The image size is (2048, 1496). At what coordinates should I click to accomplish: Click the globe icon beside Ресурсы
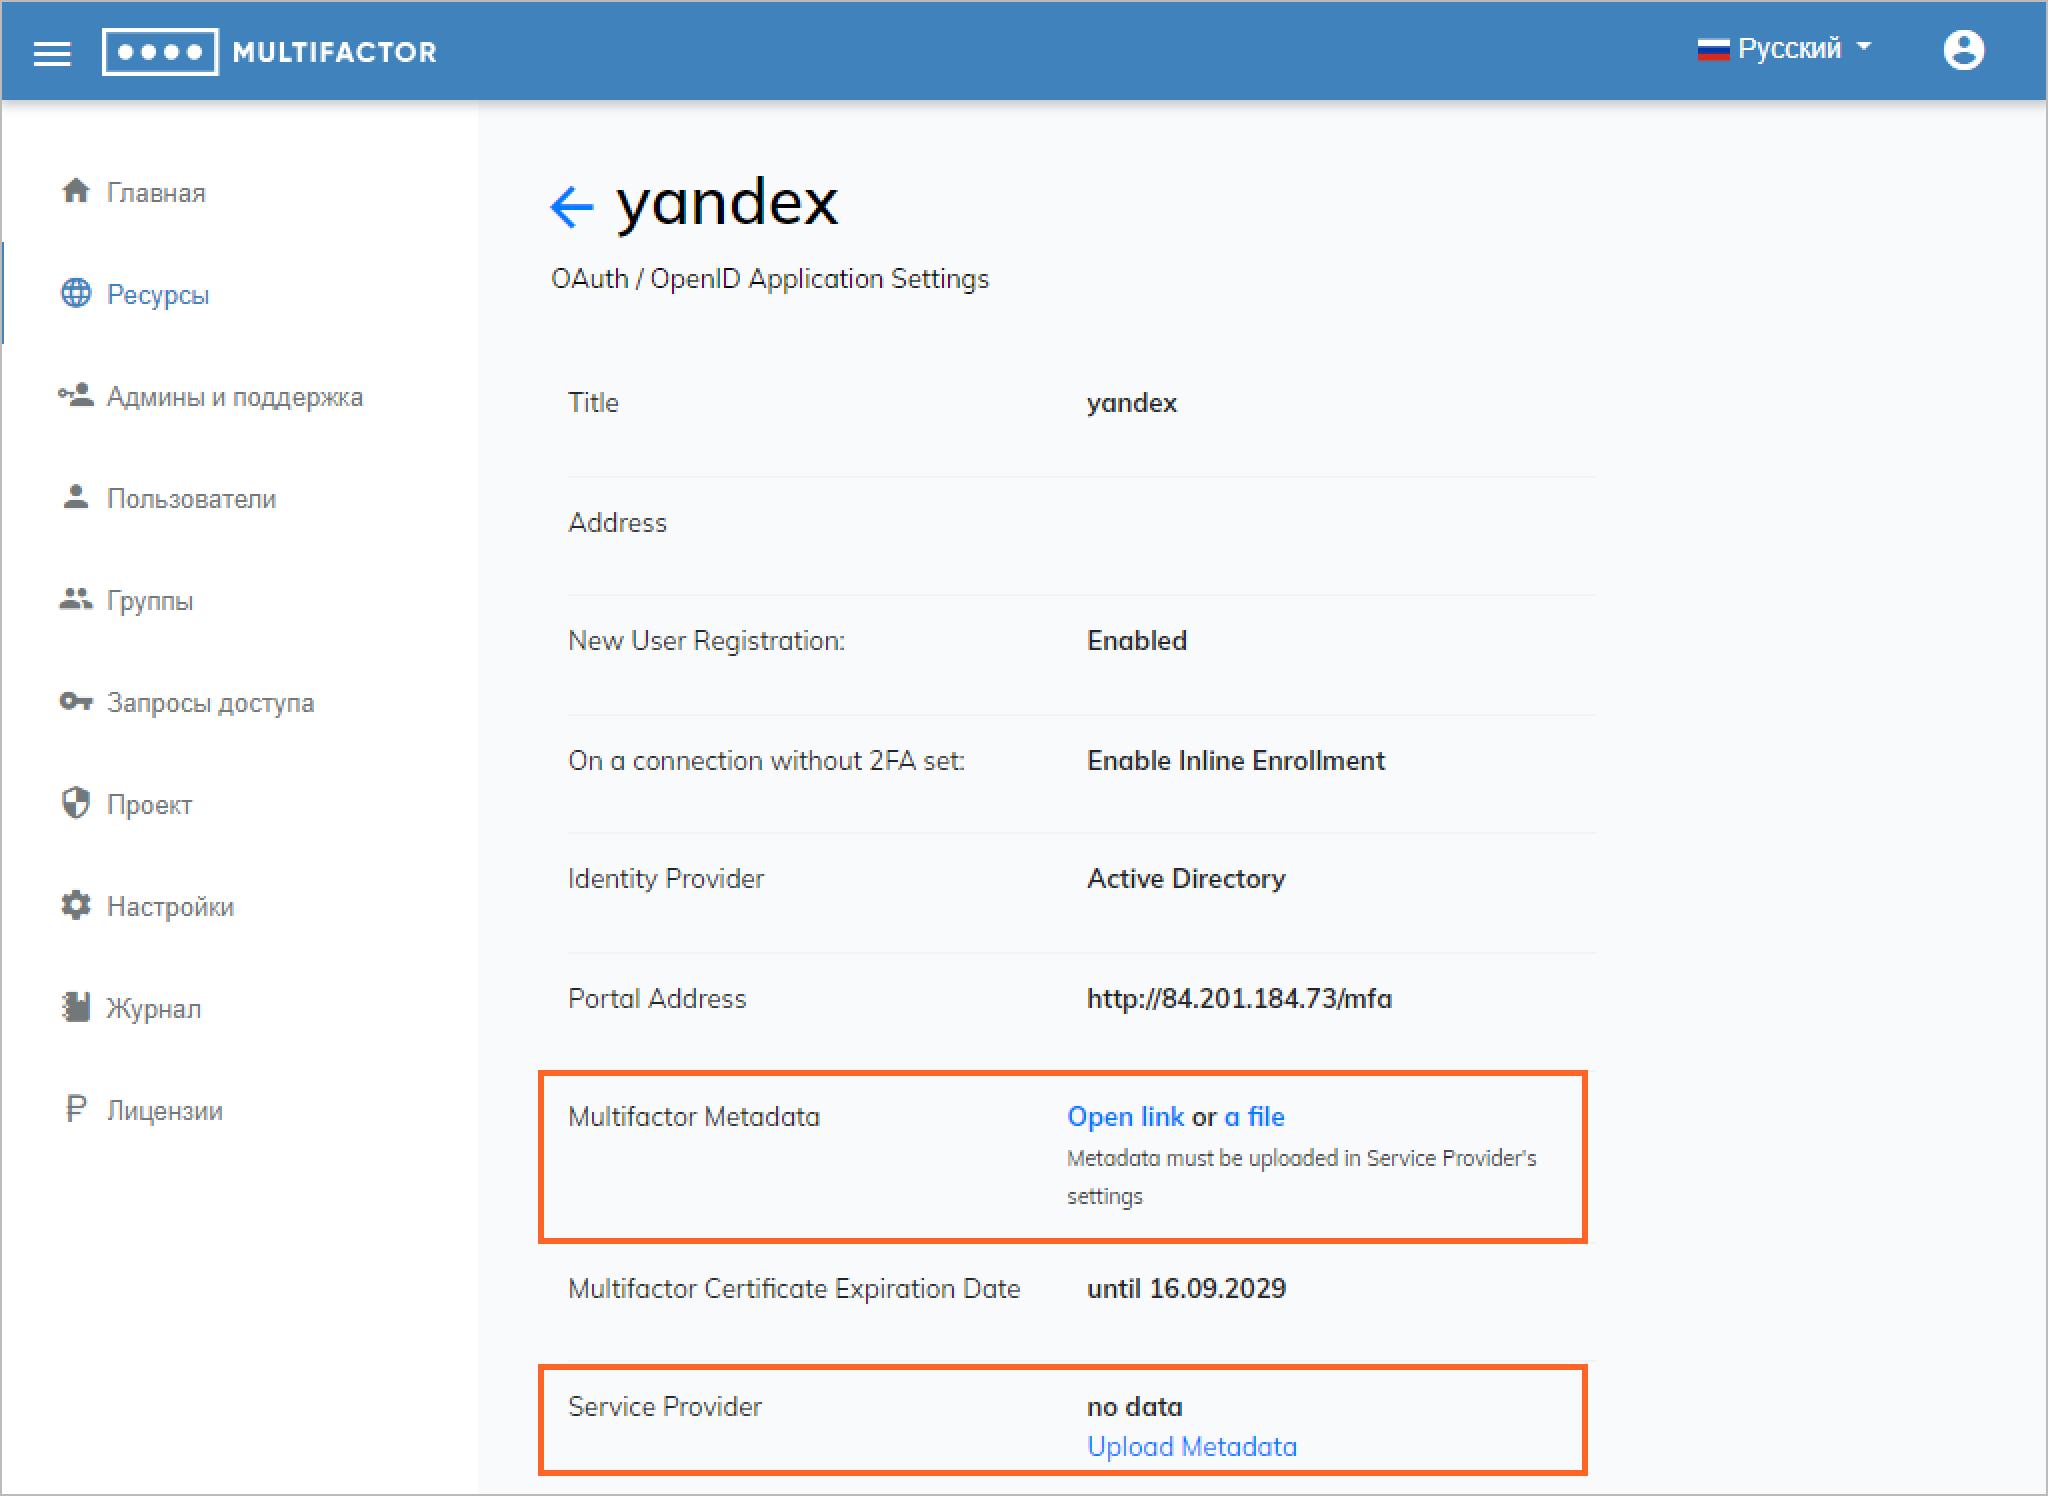[x=76, y=293]
